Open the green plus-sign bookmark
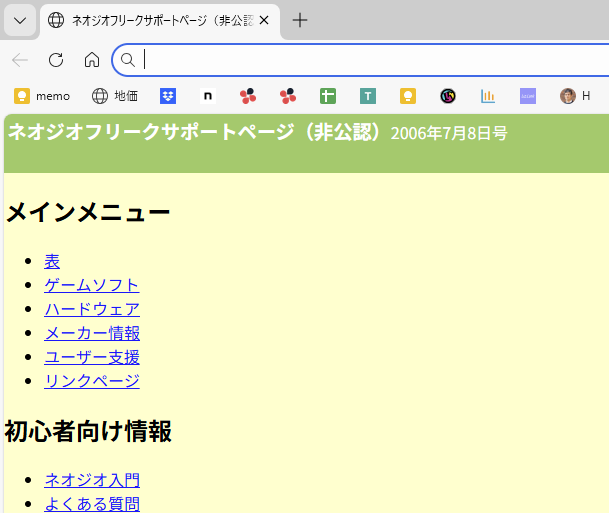The width and height of the screenshot is (609, 513). coord(328,96)
